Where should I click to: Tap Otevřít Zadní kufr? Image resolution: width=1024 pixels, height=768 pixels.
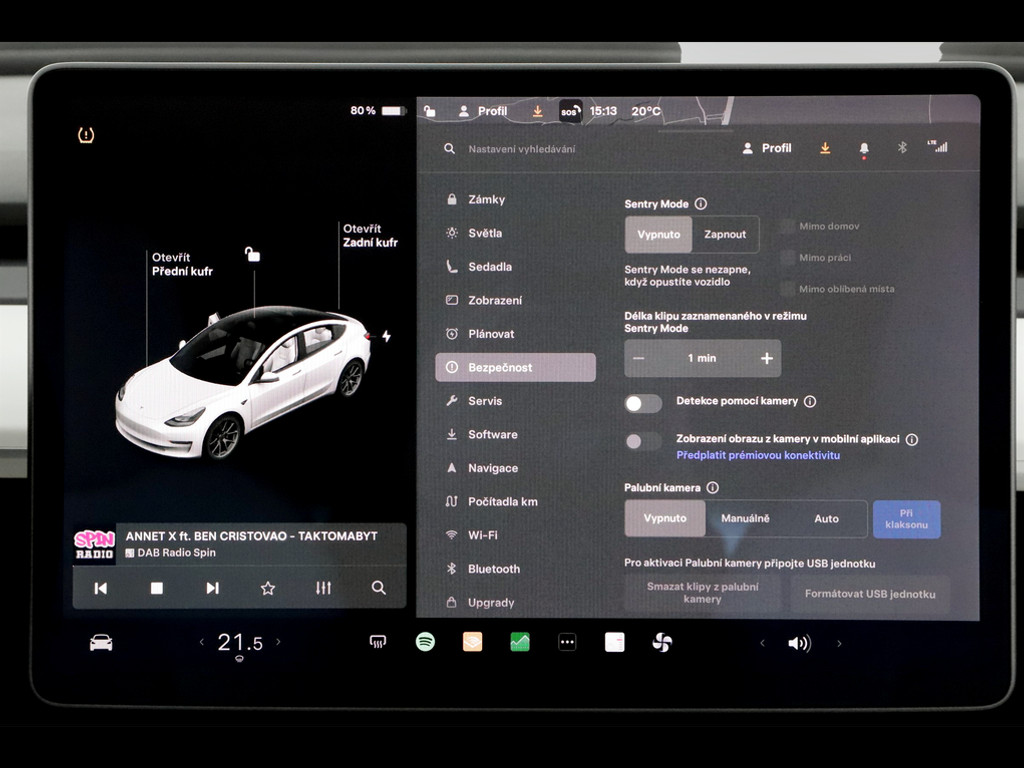tap(370, 236)
